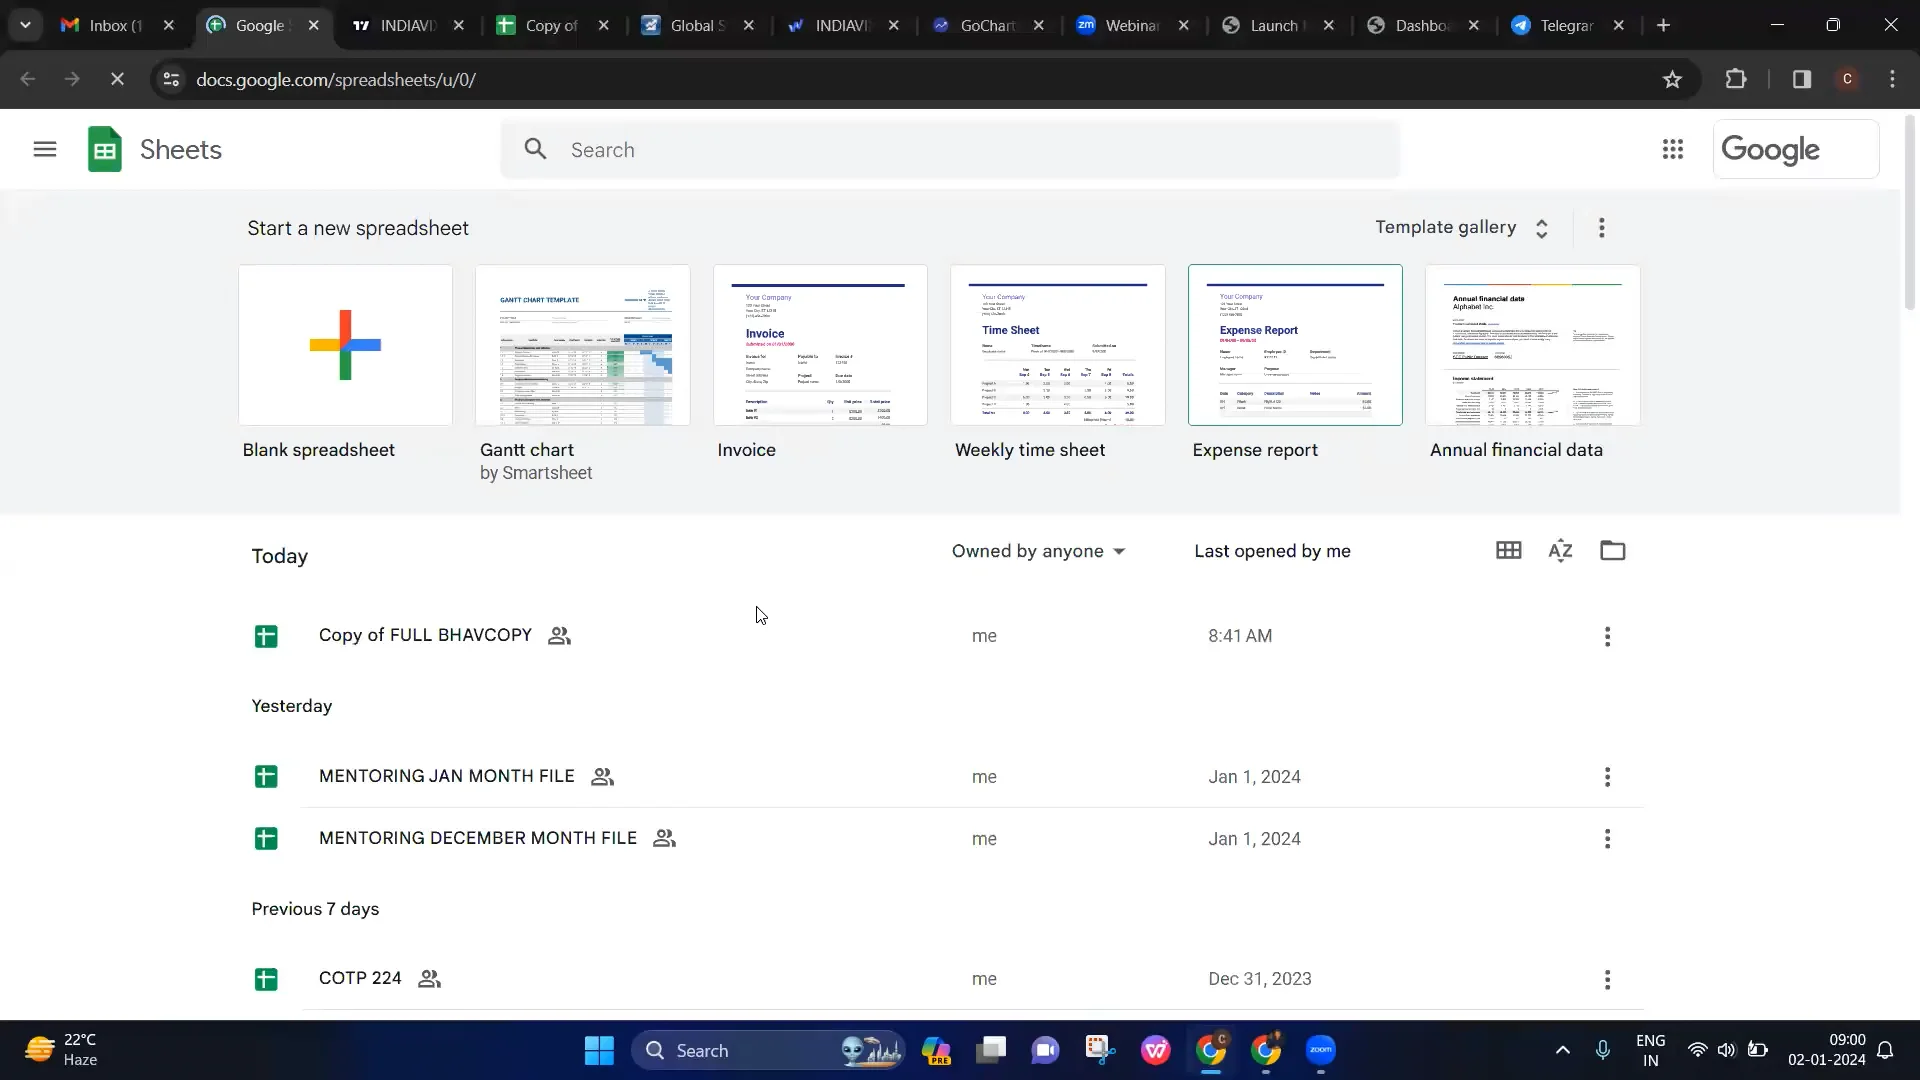Open more options for MENTORING DECEMBER MONTH FILE
This screenshot has width=1920, height=1080.
click(x=1607, y=839)
